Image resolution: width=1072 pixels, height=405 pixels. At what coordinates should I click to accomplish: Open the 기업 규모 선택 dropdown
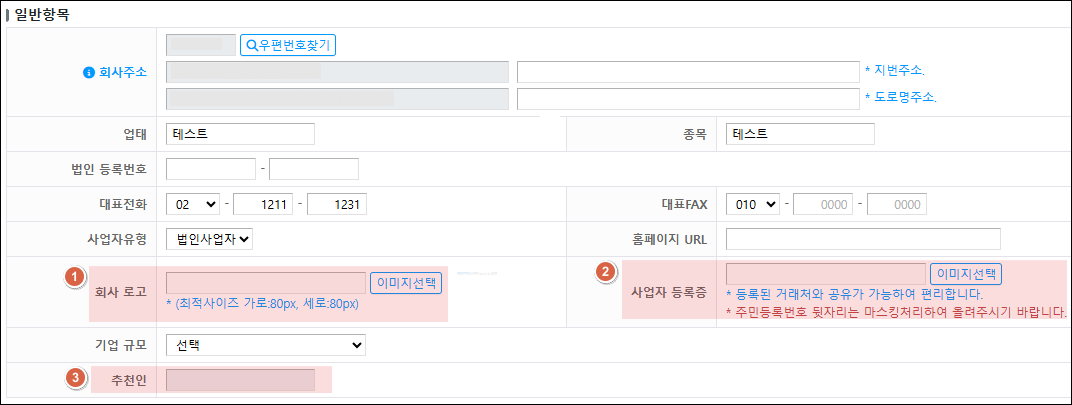(265, 345)
